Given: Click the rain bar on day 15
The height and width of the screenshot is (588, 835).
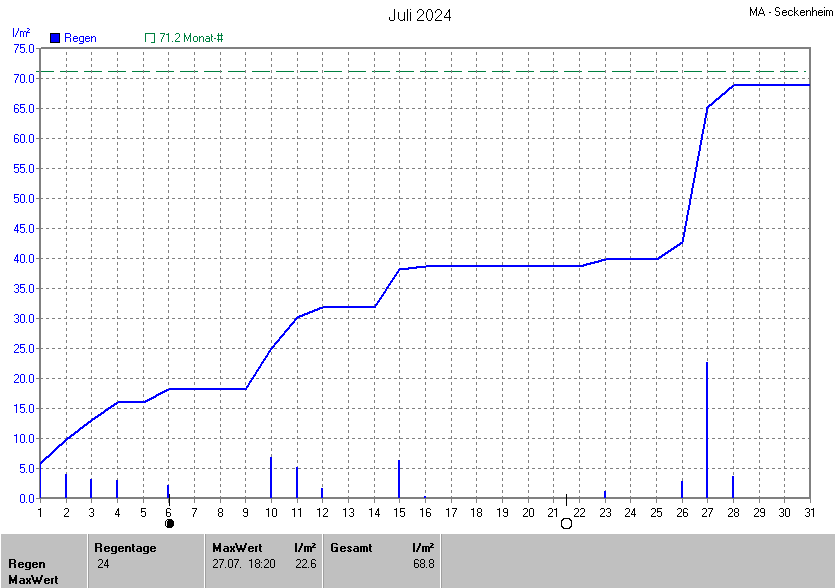Looking at the screenshot, I should point(399,479).
